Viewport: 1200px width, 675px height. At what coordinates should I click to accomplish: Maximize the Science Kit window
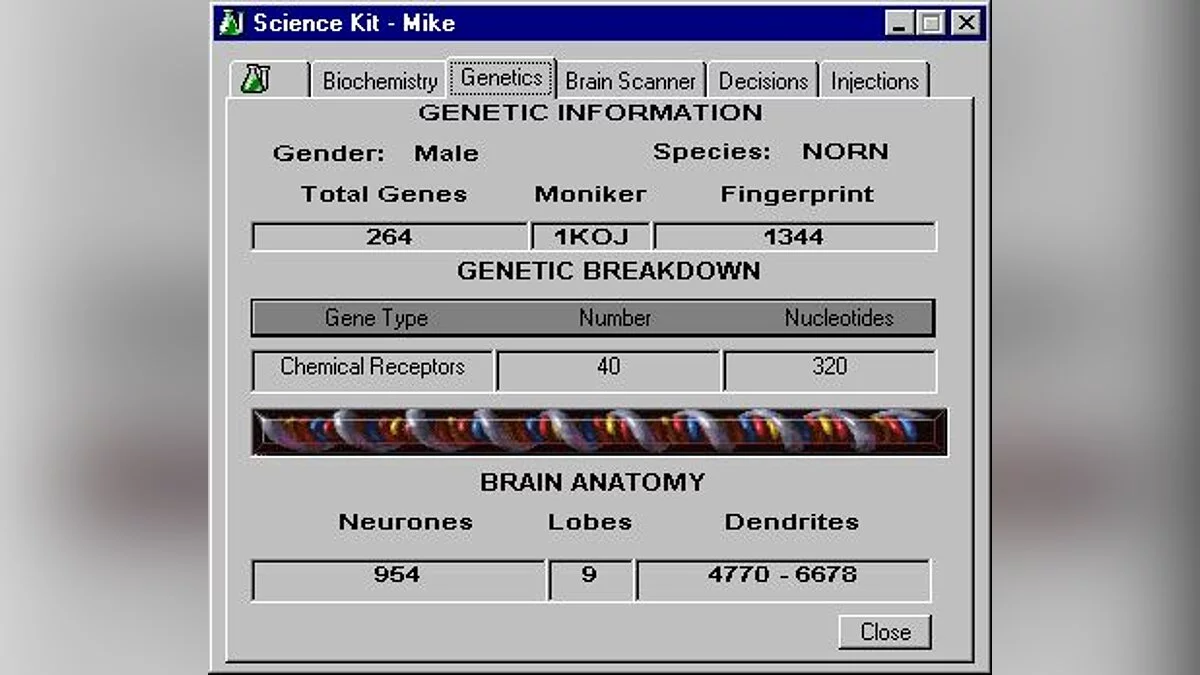coord(932,23)
